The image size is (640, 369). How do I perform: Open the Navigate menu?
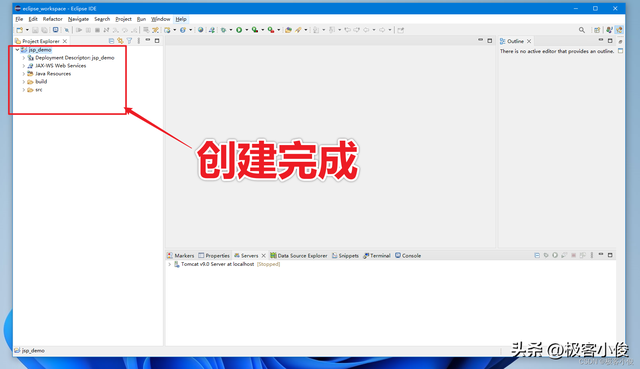click(78, 19)
